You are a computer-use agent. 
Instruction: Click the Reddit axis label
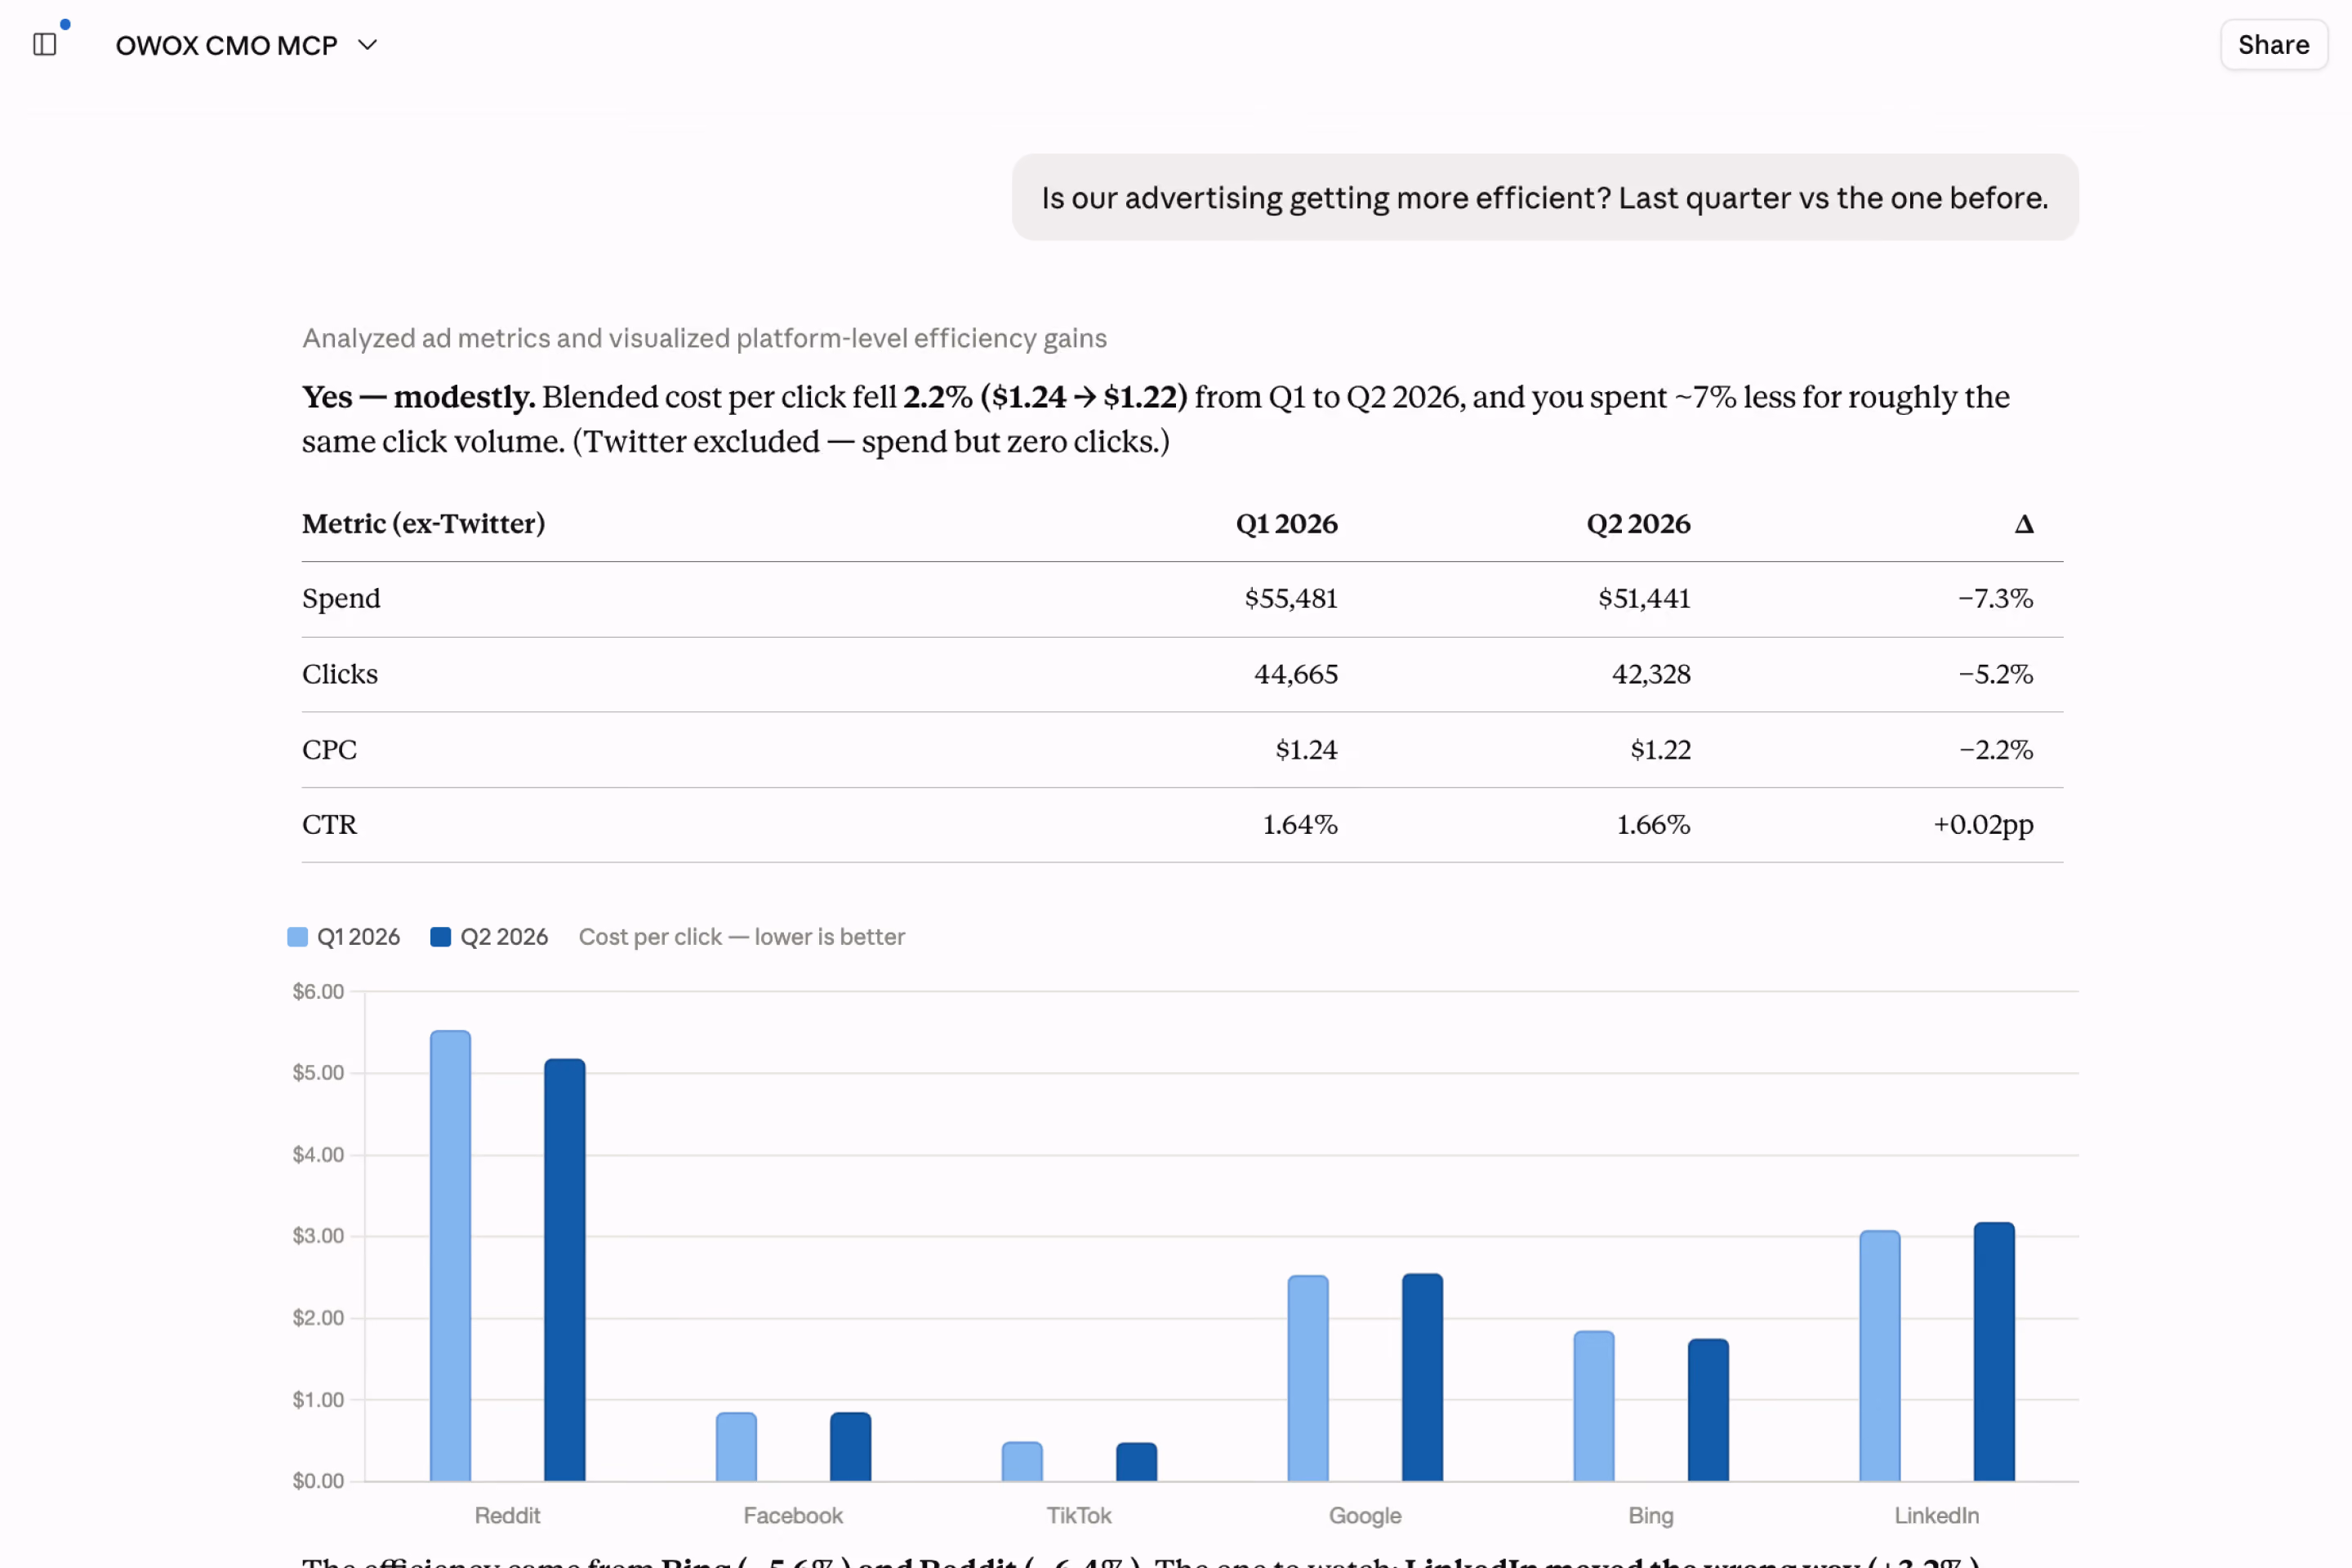pos(507,1516)
